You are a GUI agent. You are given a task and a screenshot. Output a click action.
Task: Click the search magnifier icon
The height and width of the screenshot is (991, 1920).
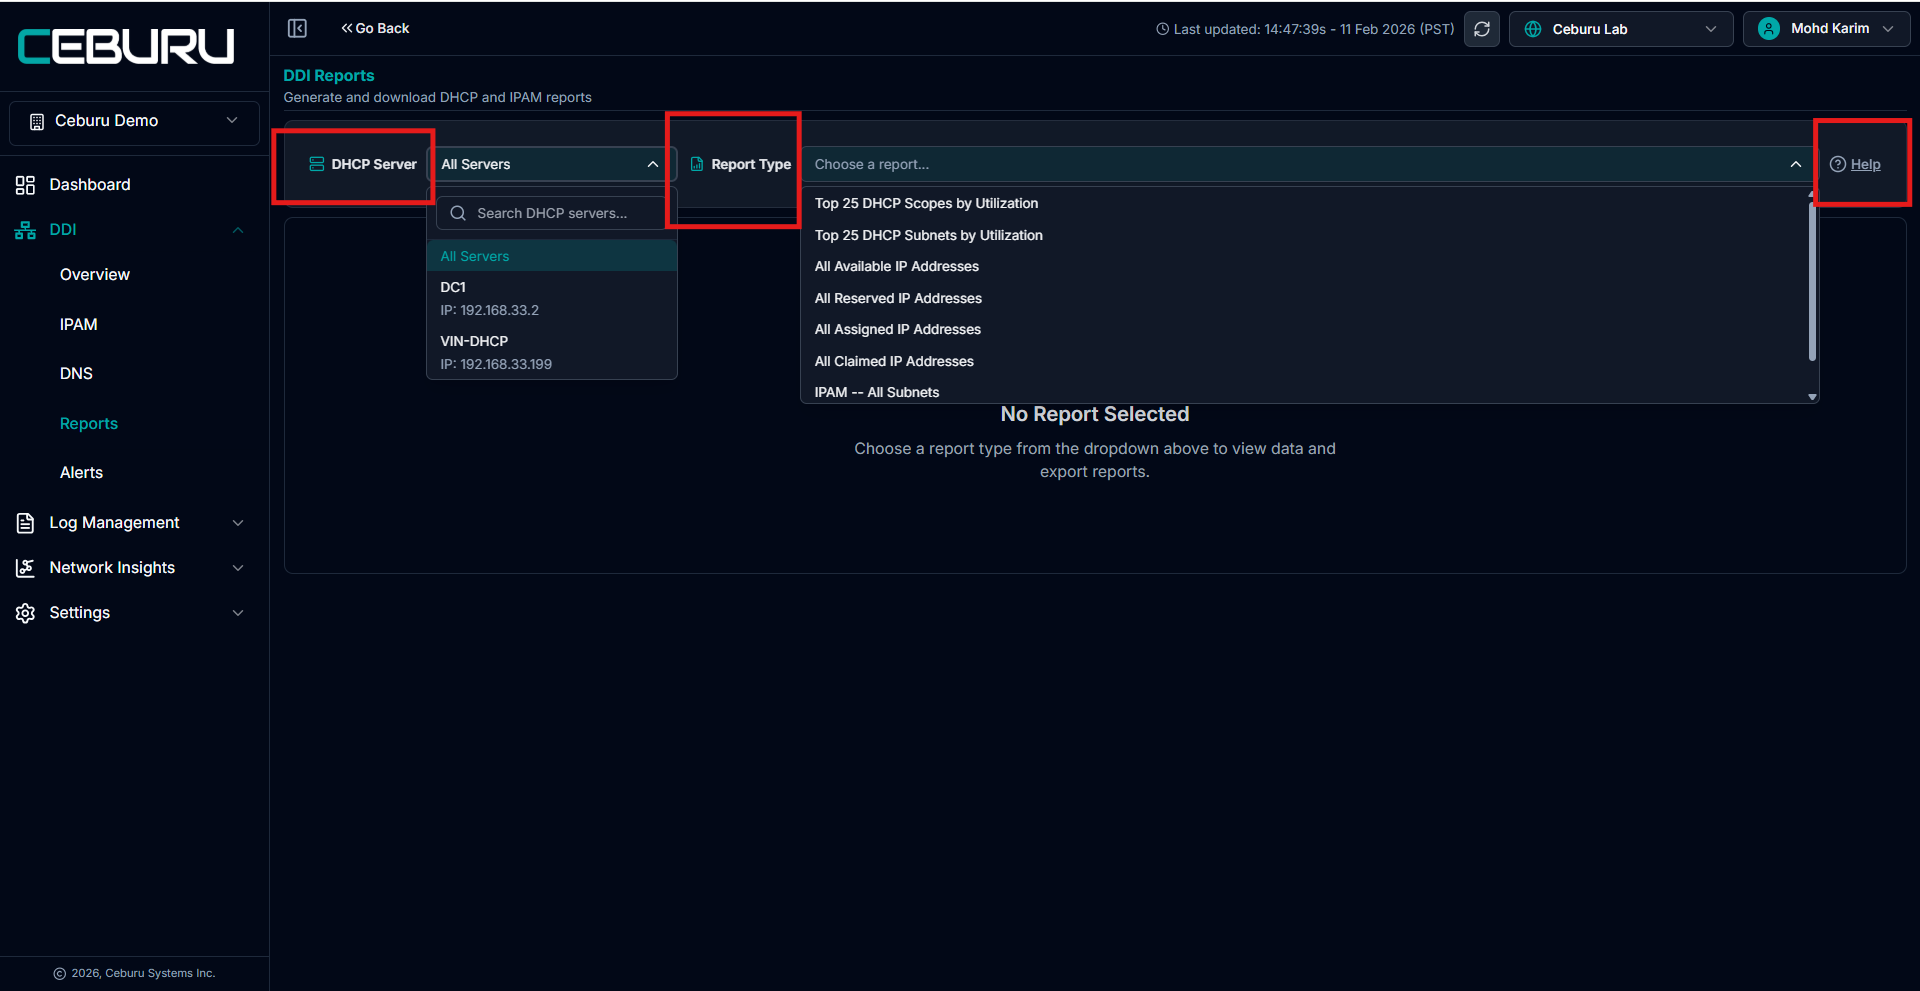point(458,213)
